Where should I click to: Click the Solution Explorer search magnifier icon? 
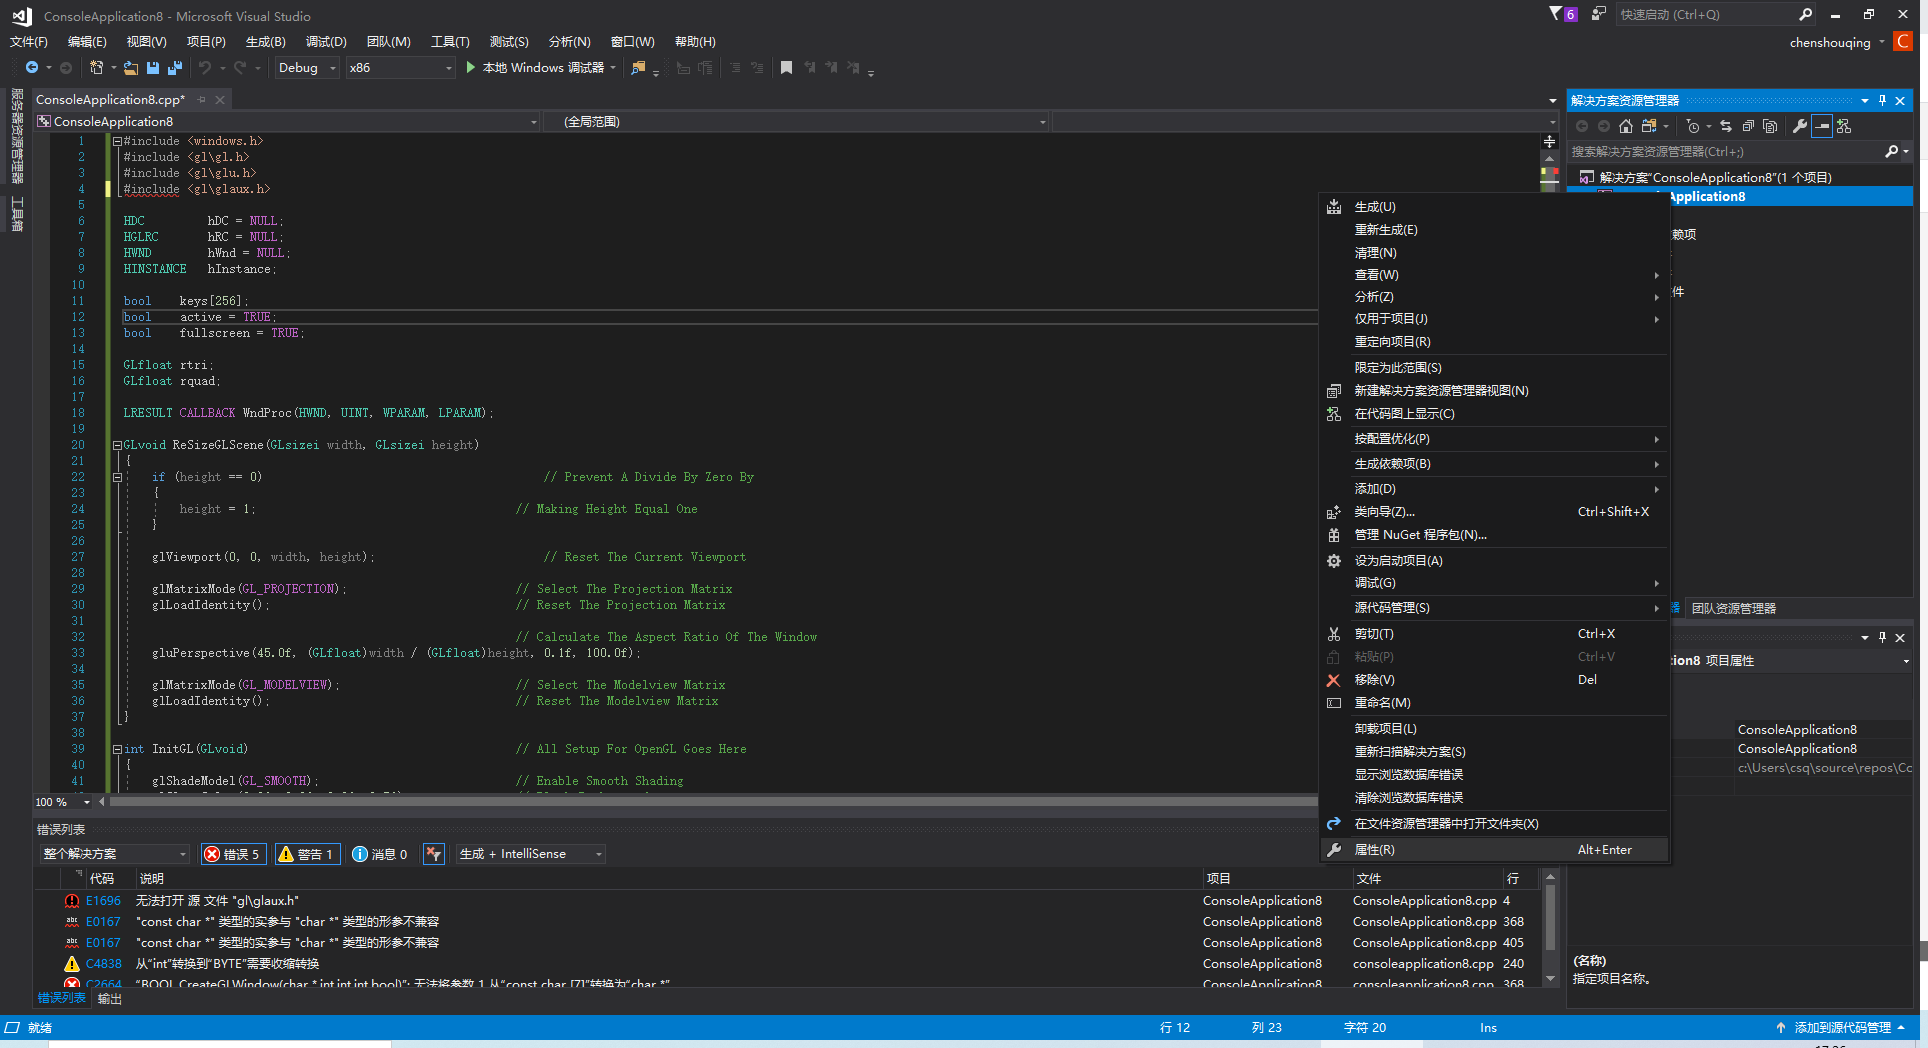[1891, 151]
